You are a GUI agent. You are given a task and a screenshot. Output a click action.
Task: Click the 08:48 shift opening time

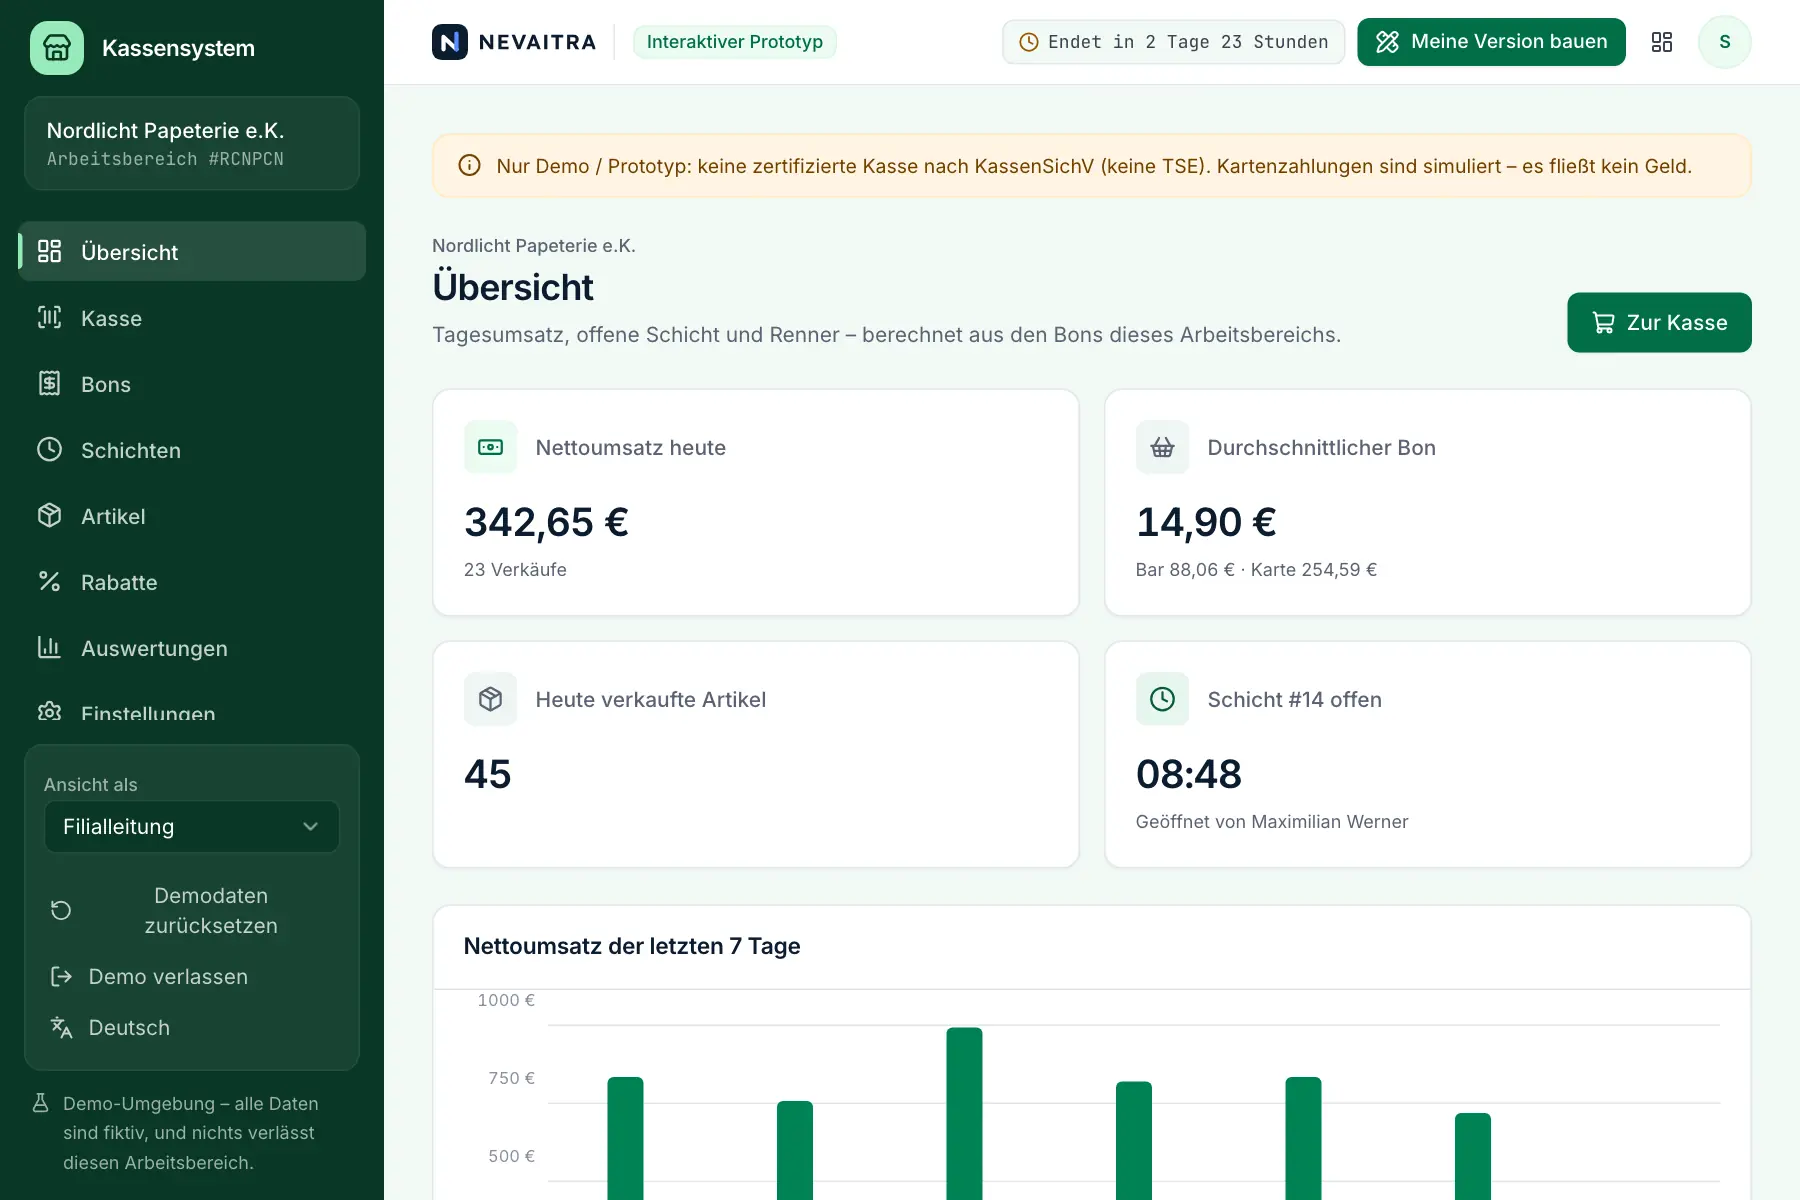coord(1189,774)
